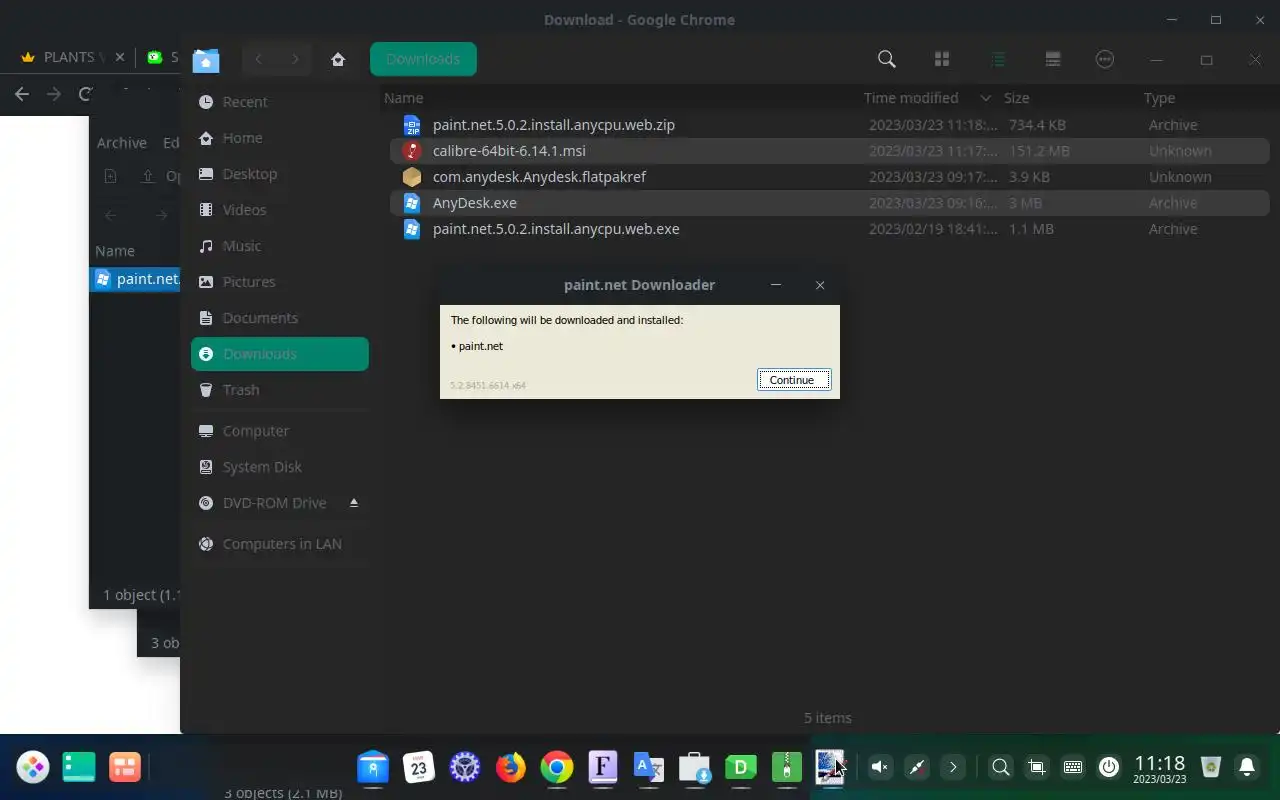Toggle the muted volume icon in tray

click(x=880, y=767)
